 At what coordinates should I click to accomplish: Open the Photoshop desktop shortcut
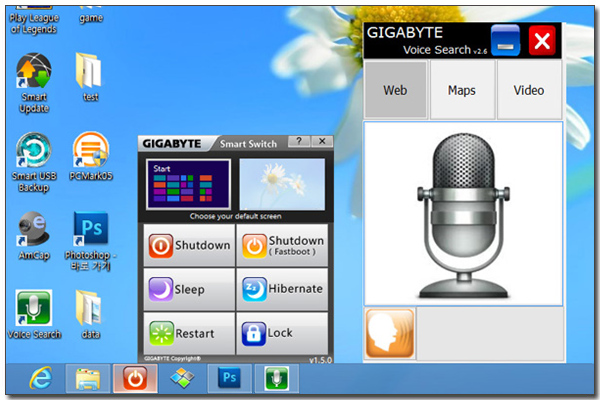click(91, 241)
